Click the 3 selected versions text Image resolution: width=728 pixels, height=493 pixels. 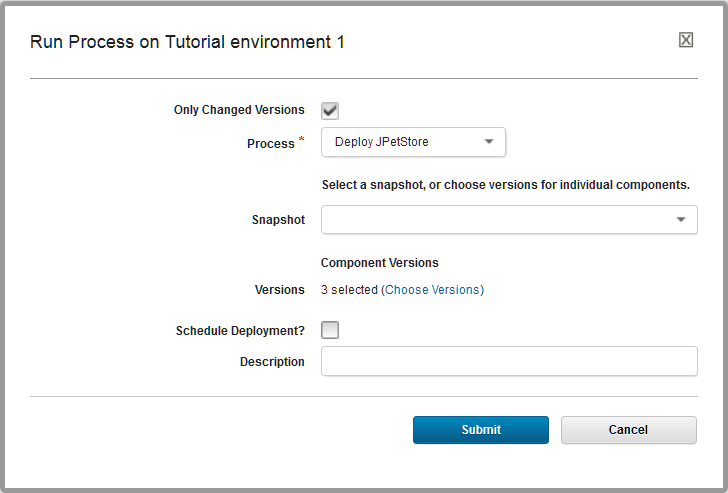click(x=349, y=290)
